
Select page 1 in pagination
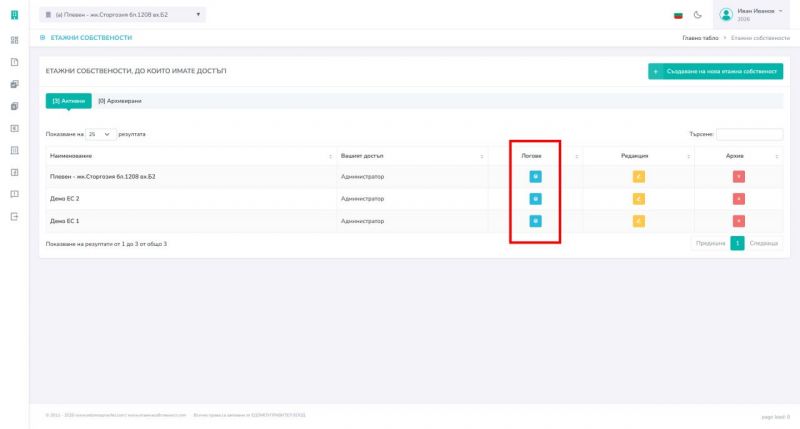(737, 243)
